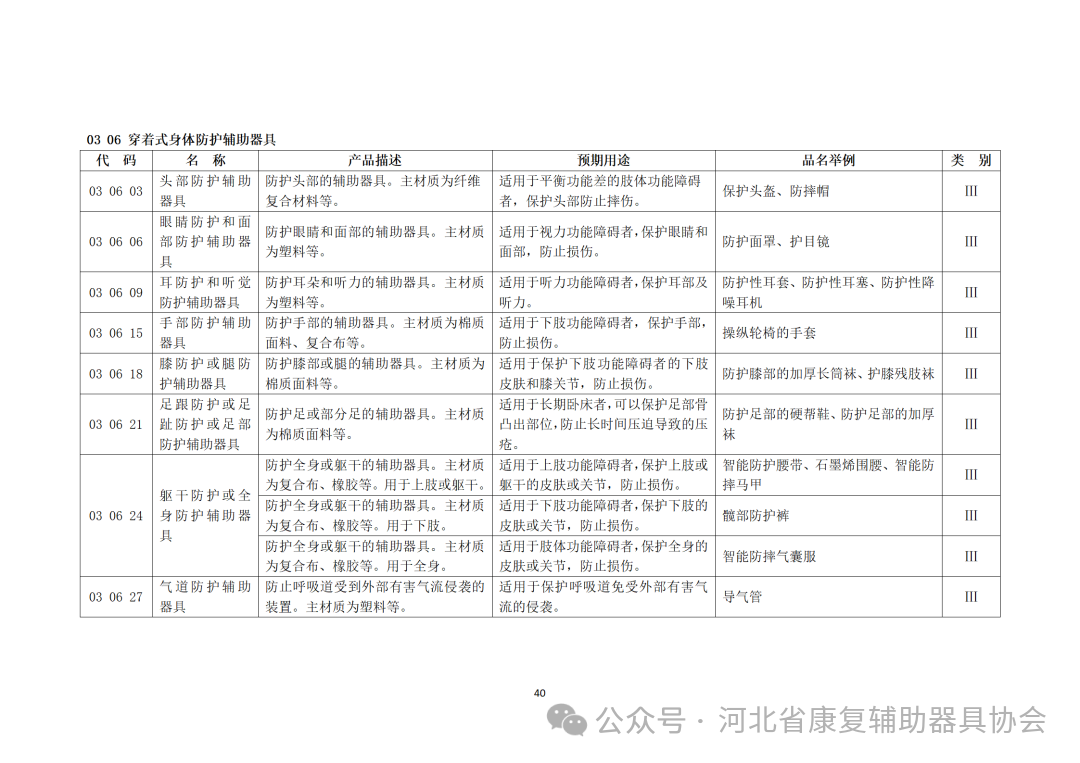Click the 防护面罩、护目镜 cell
1080x763 pixels.
pos(778,241)
